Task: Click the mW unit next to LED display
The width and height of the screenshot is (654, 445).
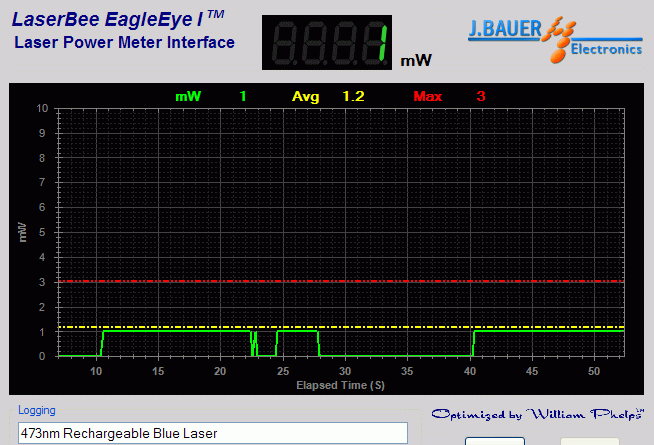Action: pos(416,60)
